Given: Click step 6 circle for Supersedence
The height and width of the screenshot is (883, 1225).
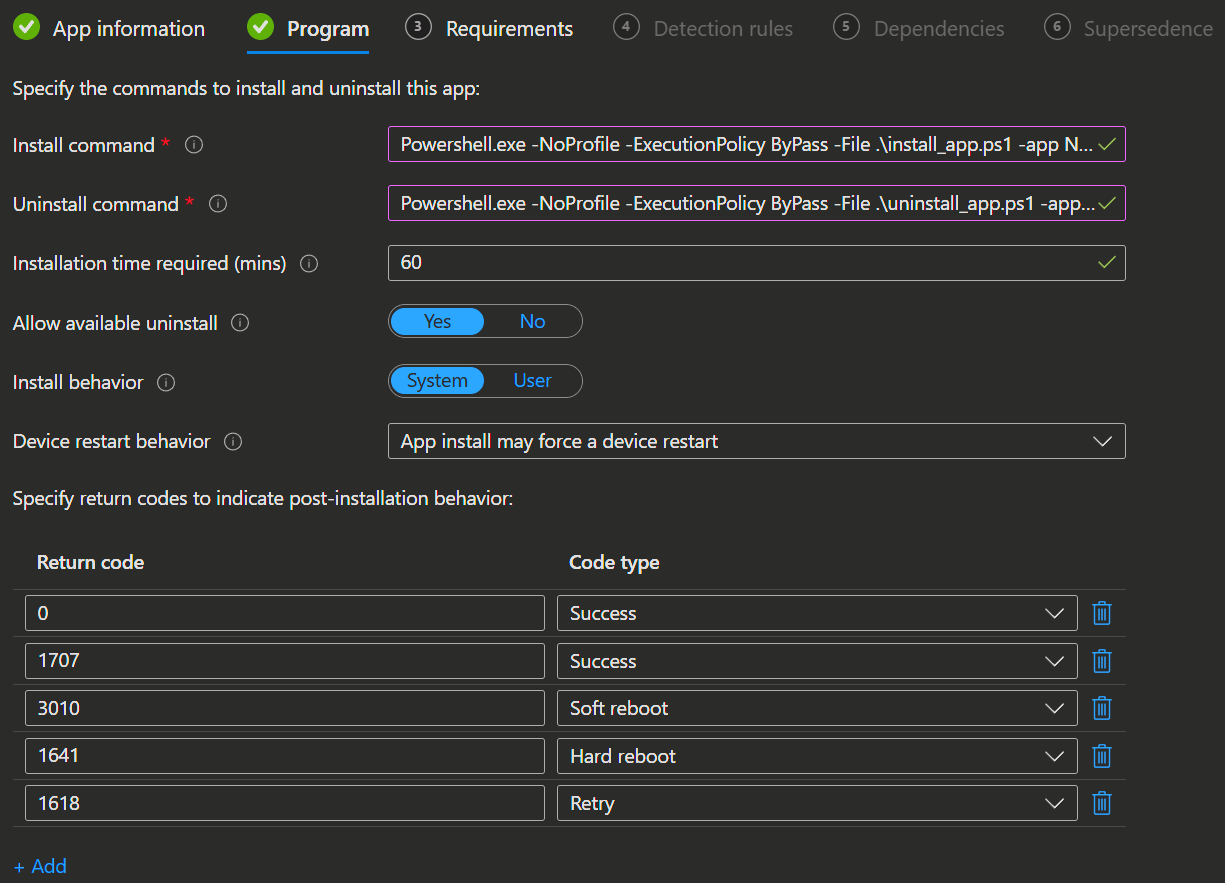Looking at the screenshot, I should click(x=1057, y=27).
